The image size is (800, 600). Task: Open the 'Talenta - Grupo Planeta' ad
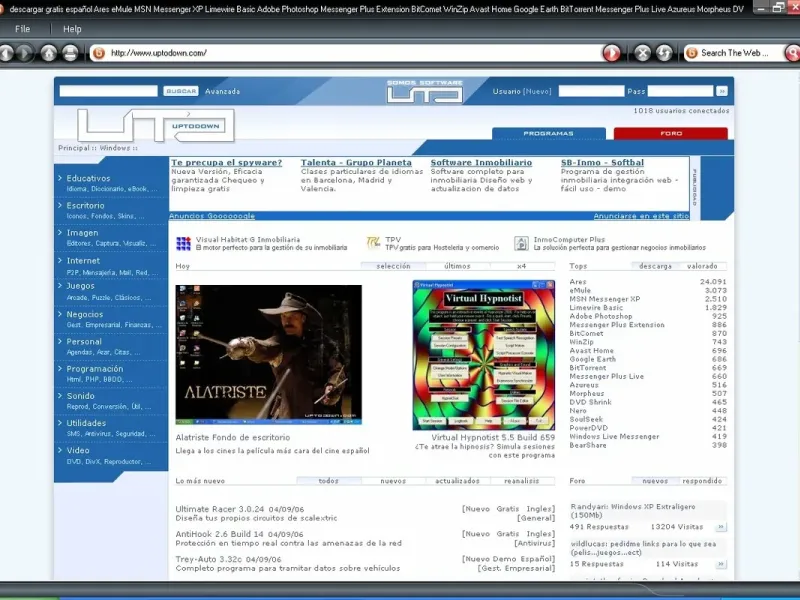pos(356,162)
